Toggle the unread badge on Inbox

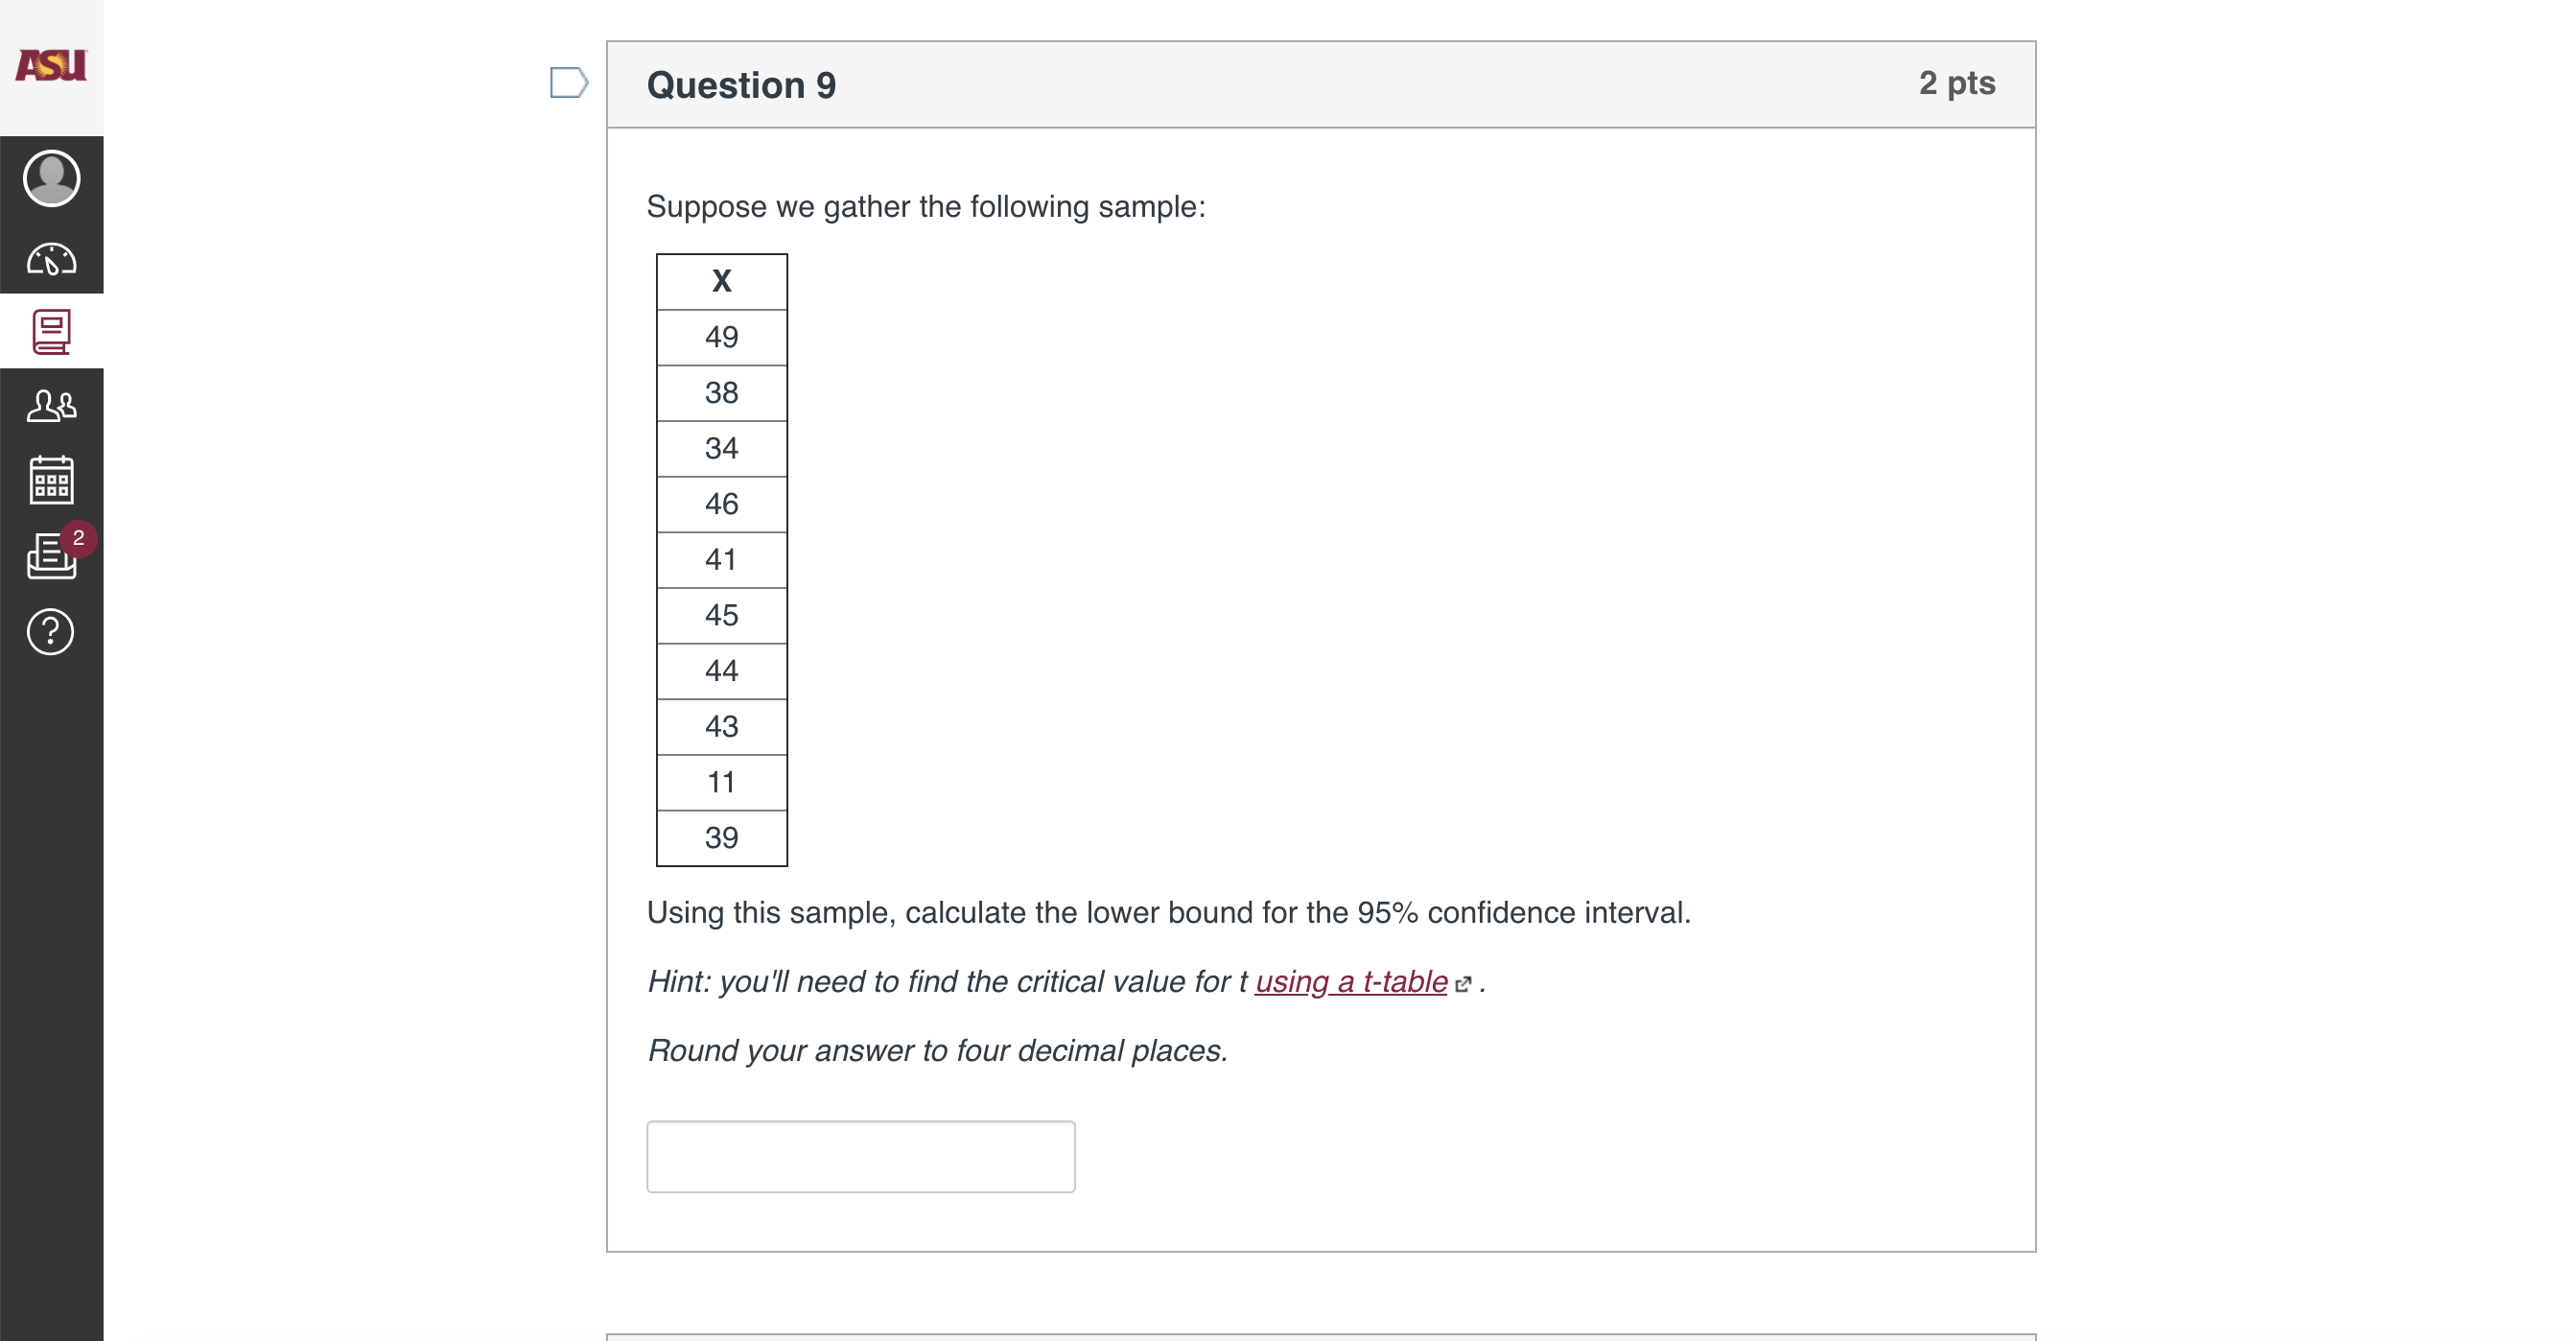pyautogui.click(x=78, y=539)
